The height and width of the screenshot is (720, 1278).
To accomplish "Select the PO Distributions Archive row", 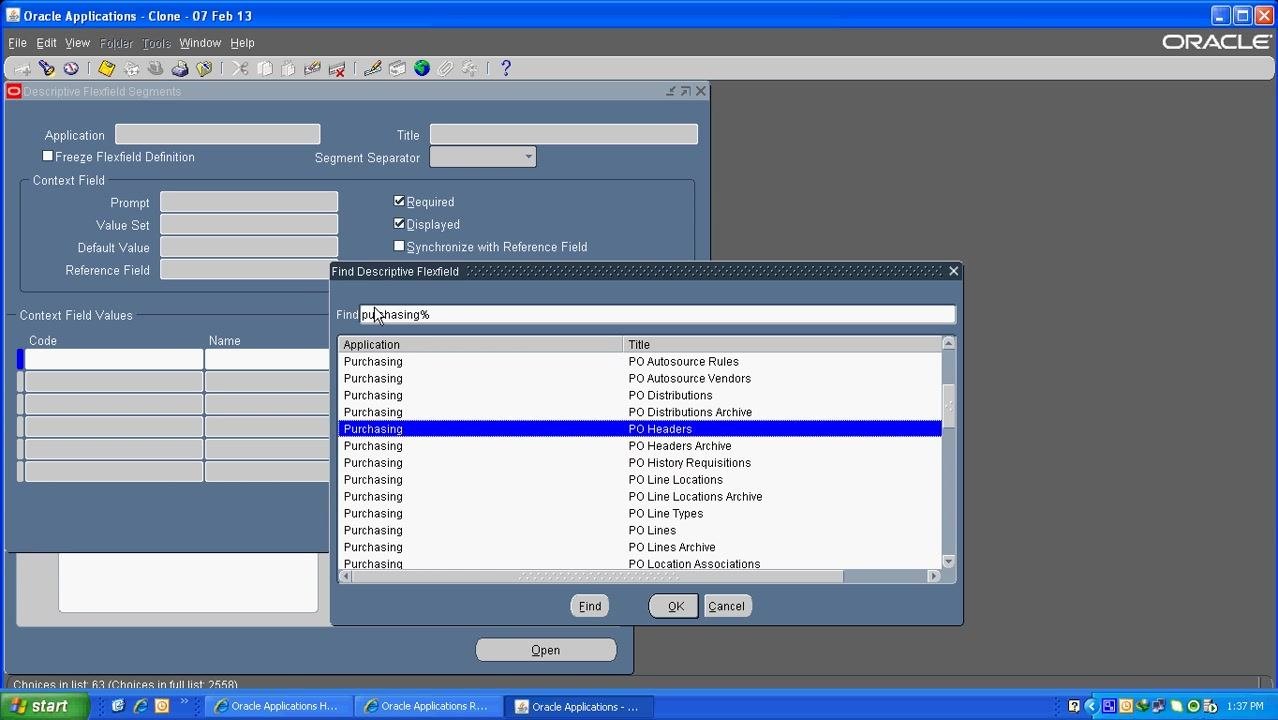I will 640,412.
